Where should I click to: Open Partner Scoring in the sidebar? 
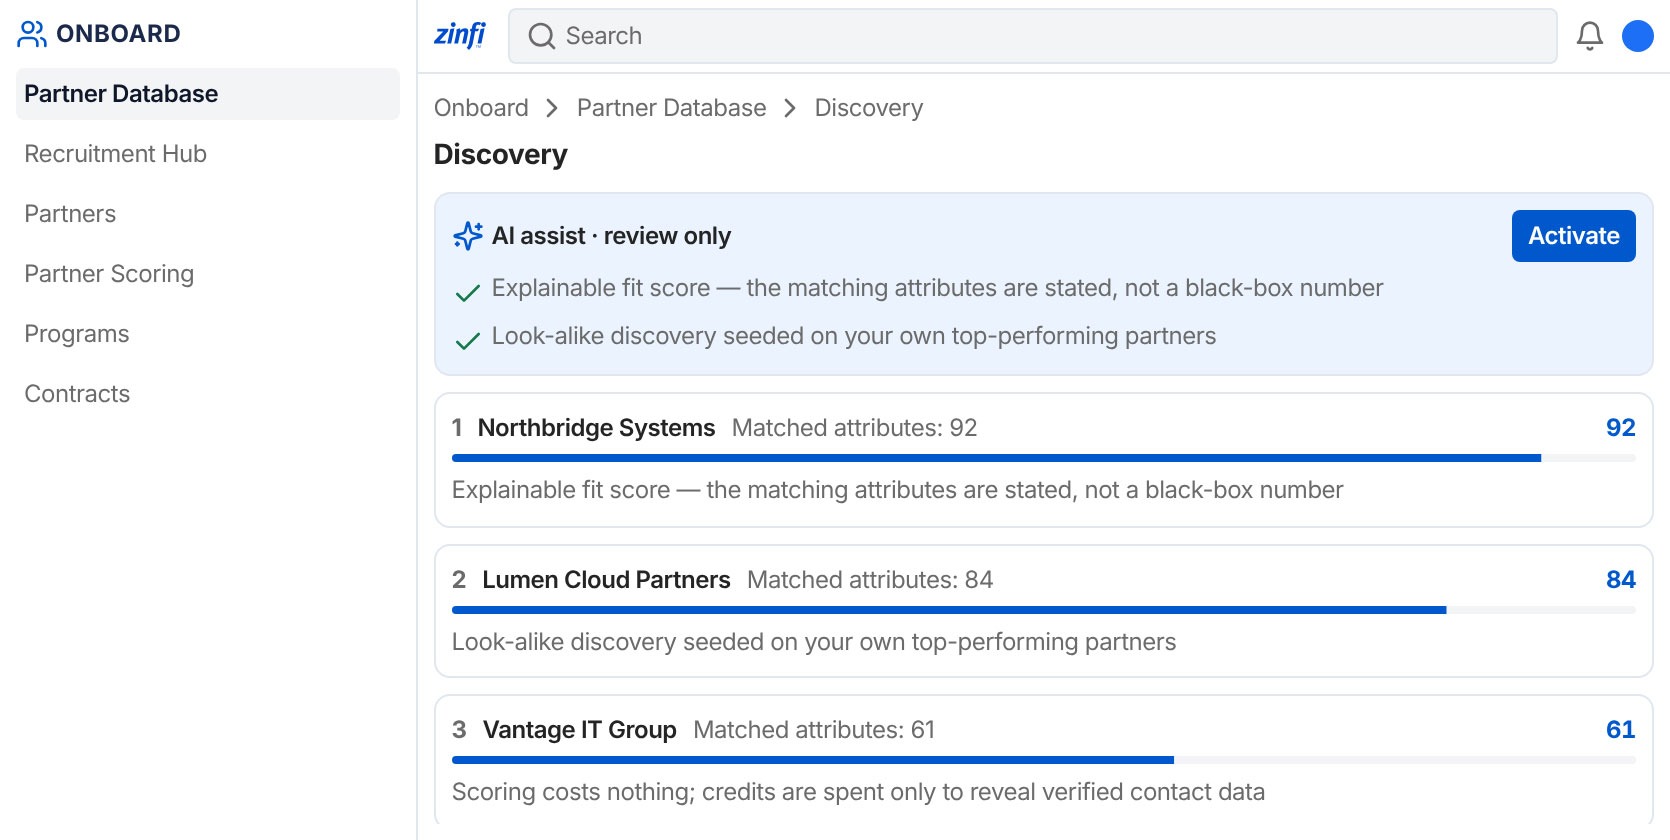pos(208,274)
